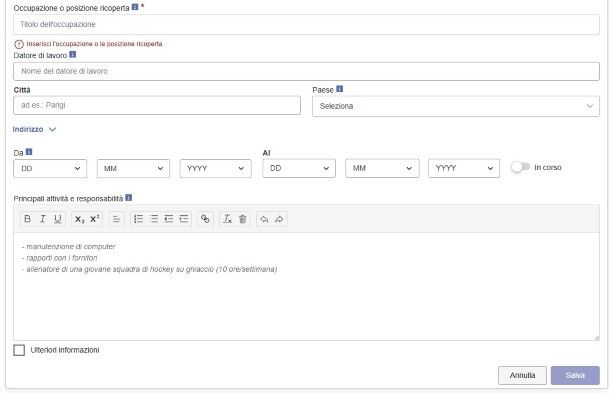610x393 pixels.
Task: Open the Al year YYYY dropdown
Action: coord(464,168)
